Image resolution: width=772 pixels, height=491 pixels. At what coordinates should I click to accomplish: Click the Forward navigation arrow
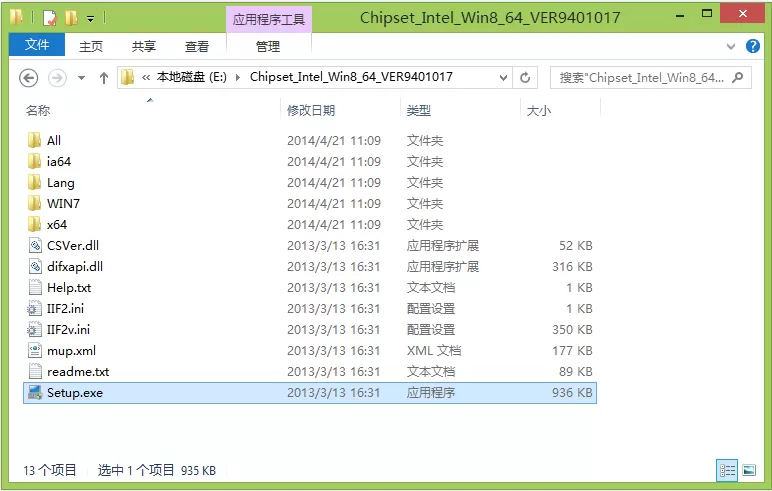(x=57, y=78)
